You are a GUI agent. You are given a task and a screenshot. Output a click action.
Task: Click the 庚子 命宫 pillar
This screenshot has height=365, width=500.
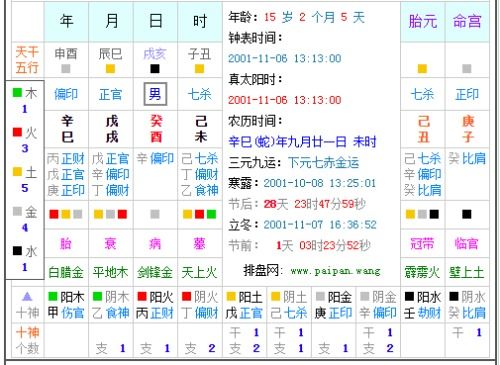click(468, 129)
